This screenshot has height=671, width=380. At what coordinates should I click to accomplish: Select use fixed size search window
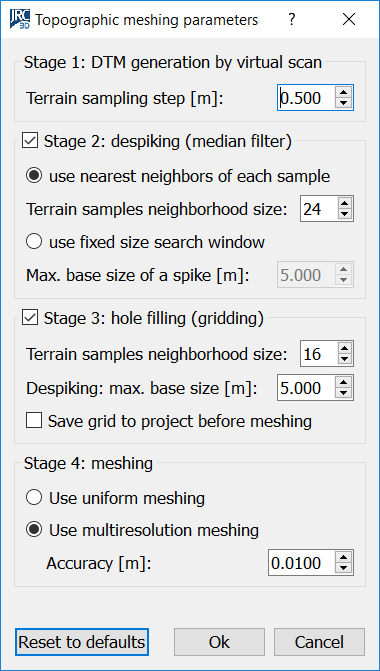(34, 242)
